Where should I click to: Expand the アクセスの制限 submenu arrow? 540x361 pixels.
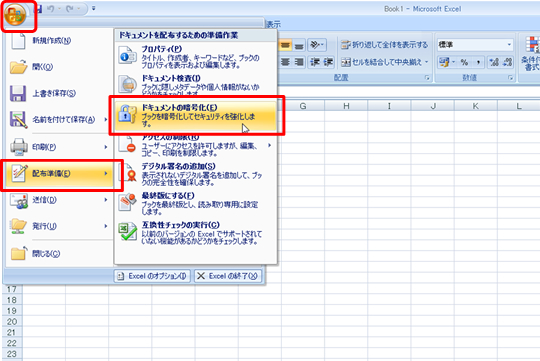click(269, 145)
